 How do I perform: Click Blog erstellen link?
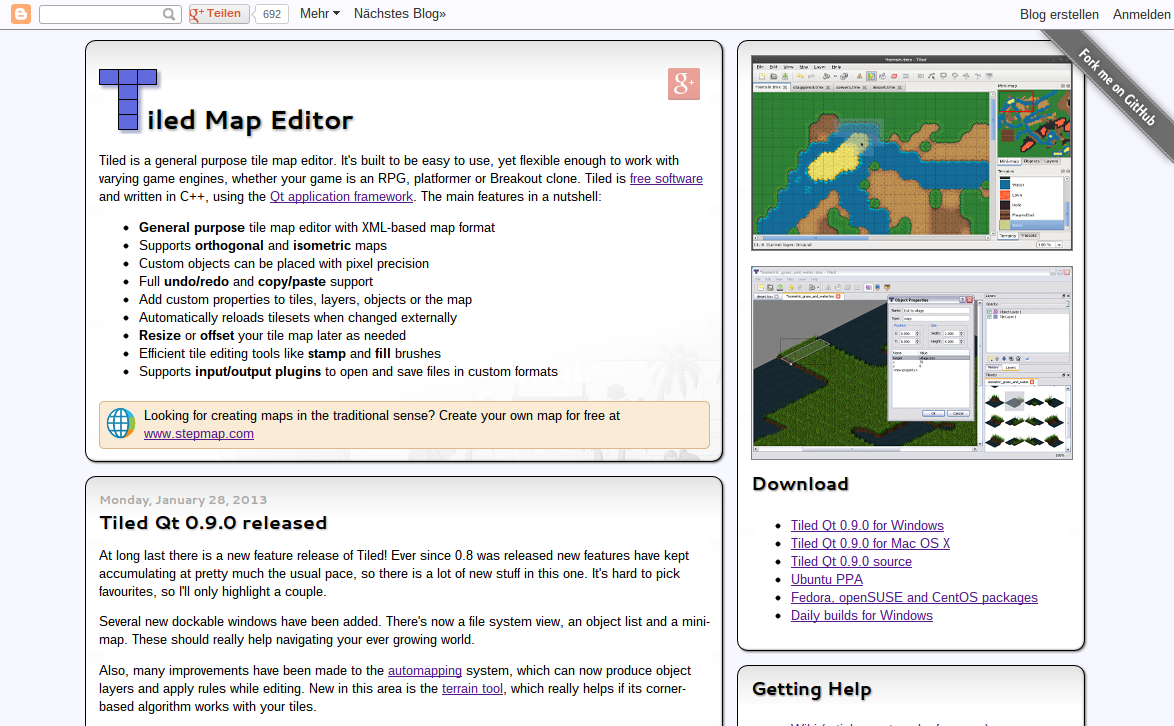[x=1059, y=14]
